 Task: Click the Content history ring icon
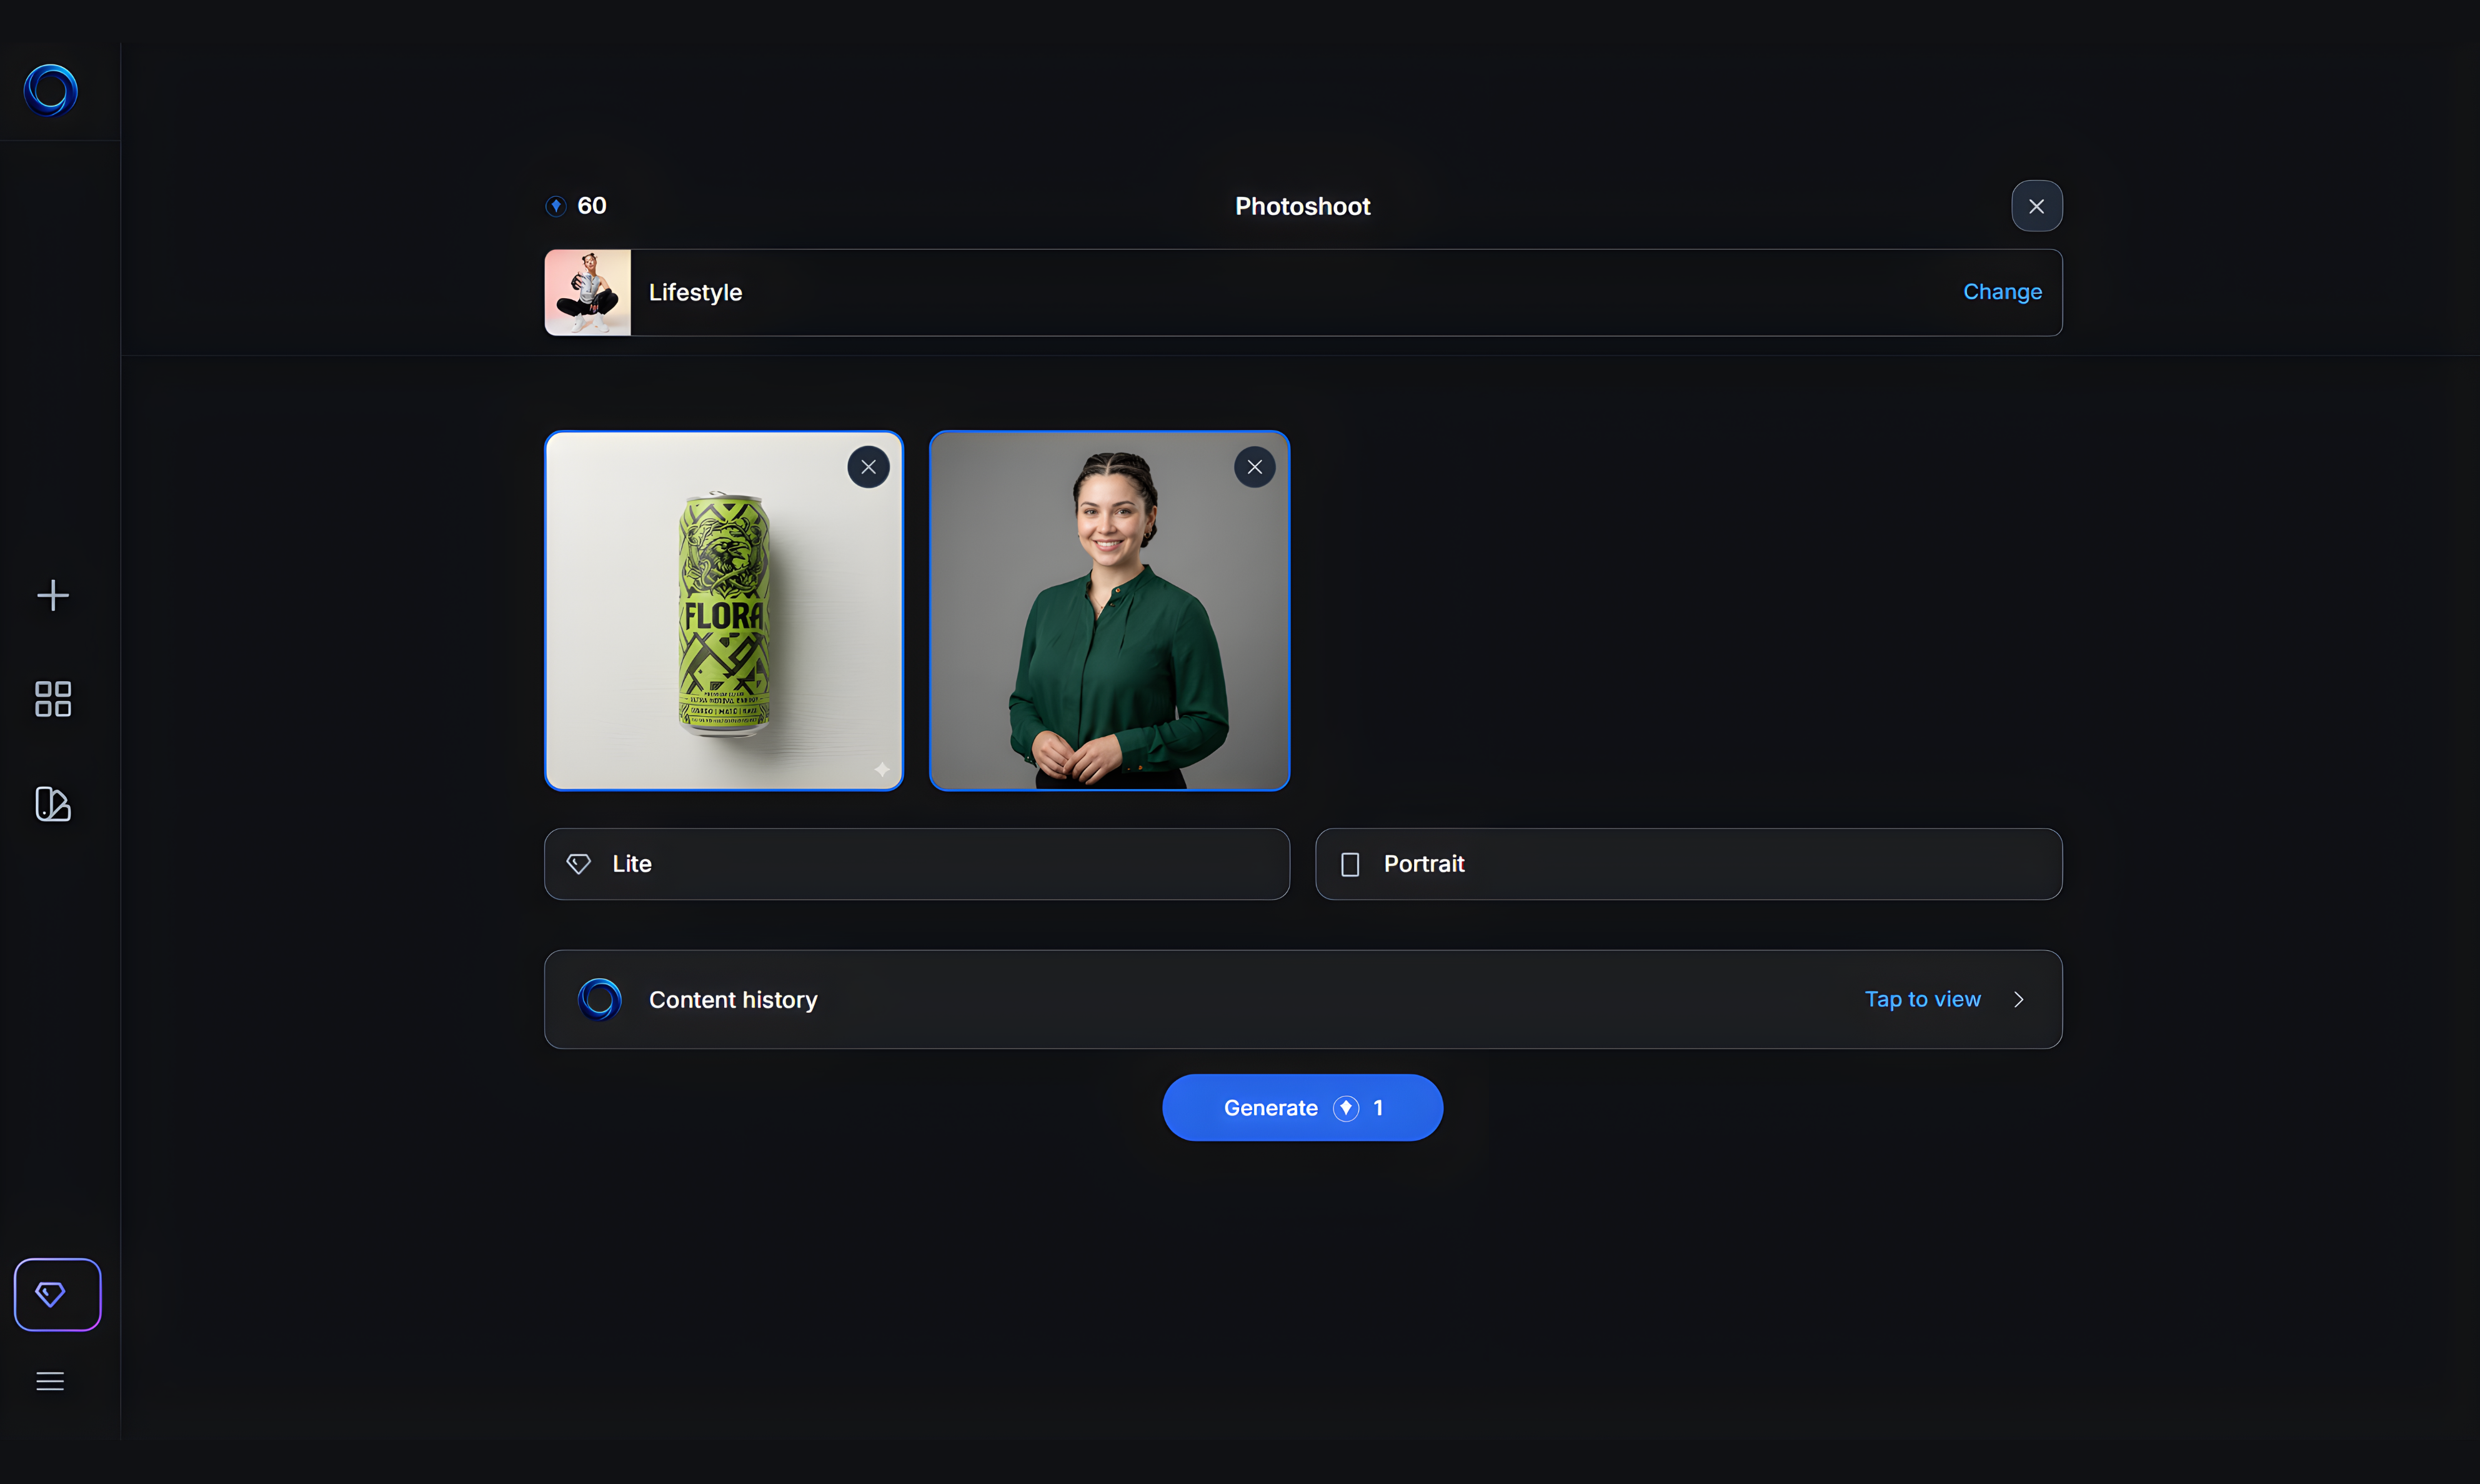pyautogui.click(x=600, y=1000)
